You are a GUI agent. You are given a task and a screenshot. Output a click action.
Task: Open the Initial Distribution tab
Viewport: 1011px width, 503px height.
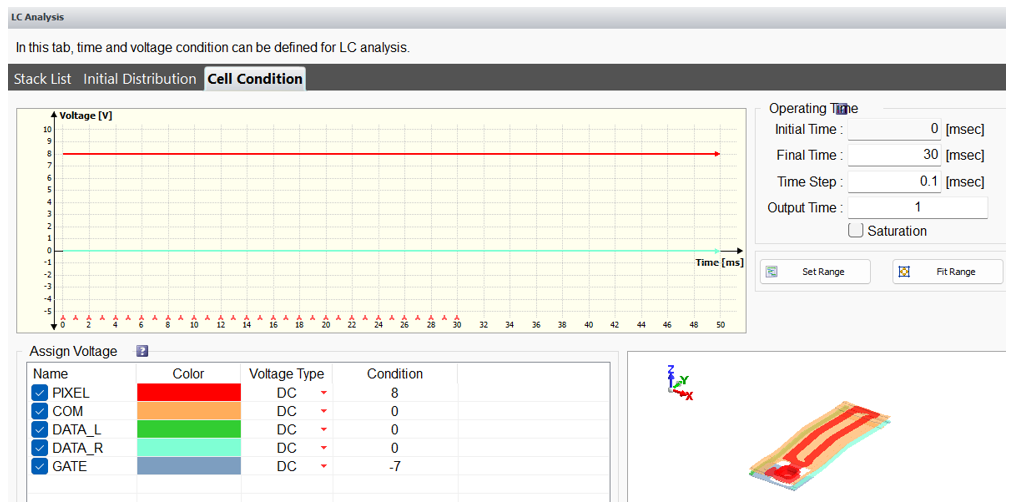point(139,79)
